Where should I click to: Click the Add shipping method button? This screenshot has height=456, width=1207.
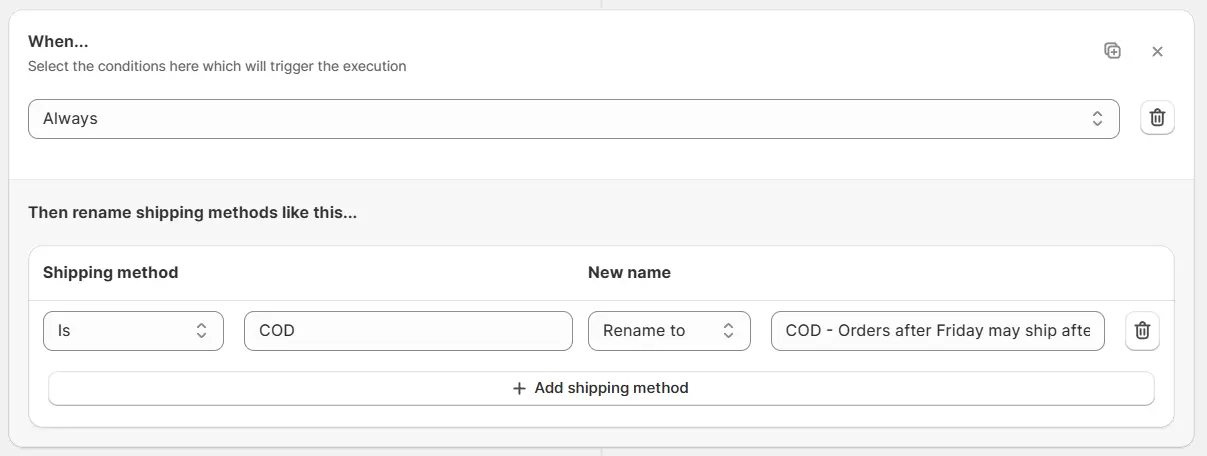[601, 388]
